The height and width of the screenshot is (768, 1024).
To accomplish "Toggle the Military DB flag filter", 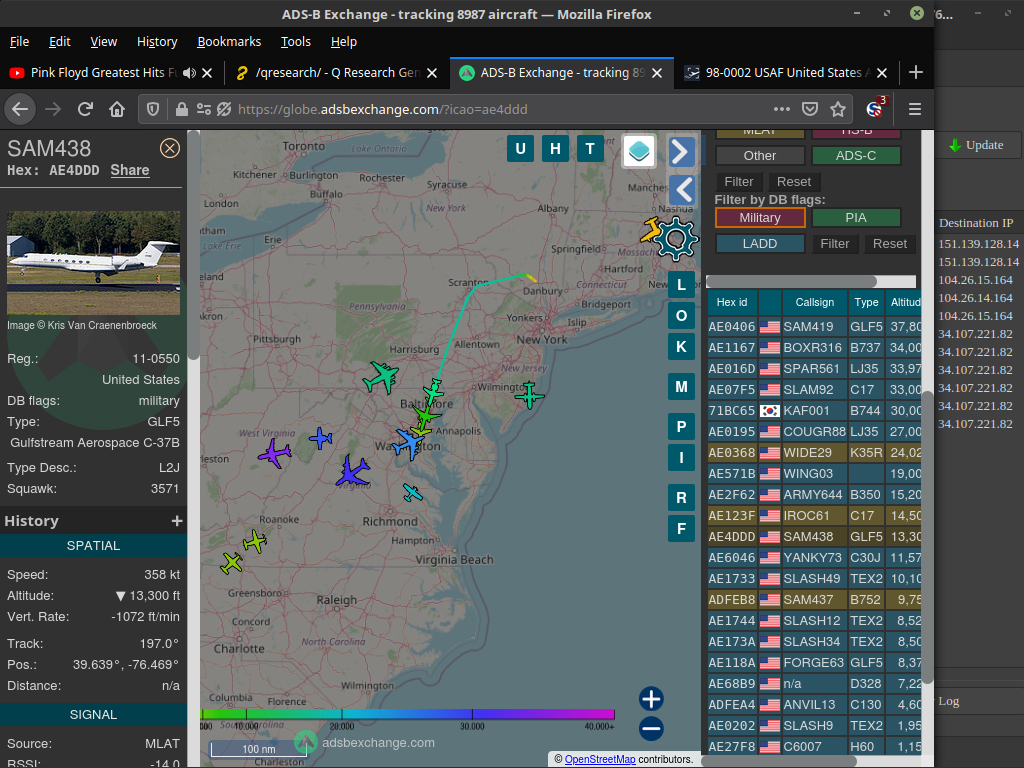I will pos(760,217).
